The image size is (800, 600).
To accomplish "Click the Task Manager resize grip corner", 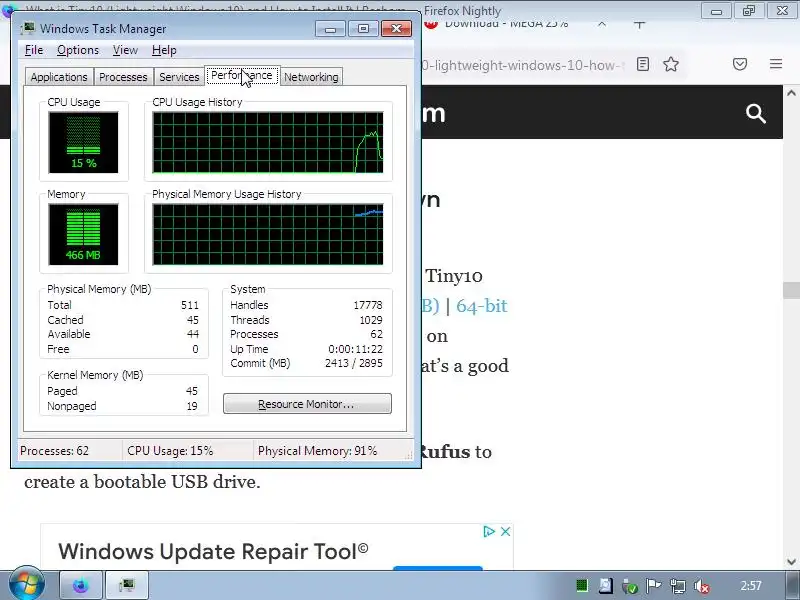I will [x=409, y=455].
